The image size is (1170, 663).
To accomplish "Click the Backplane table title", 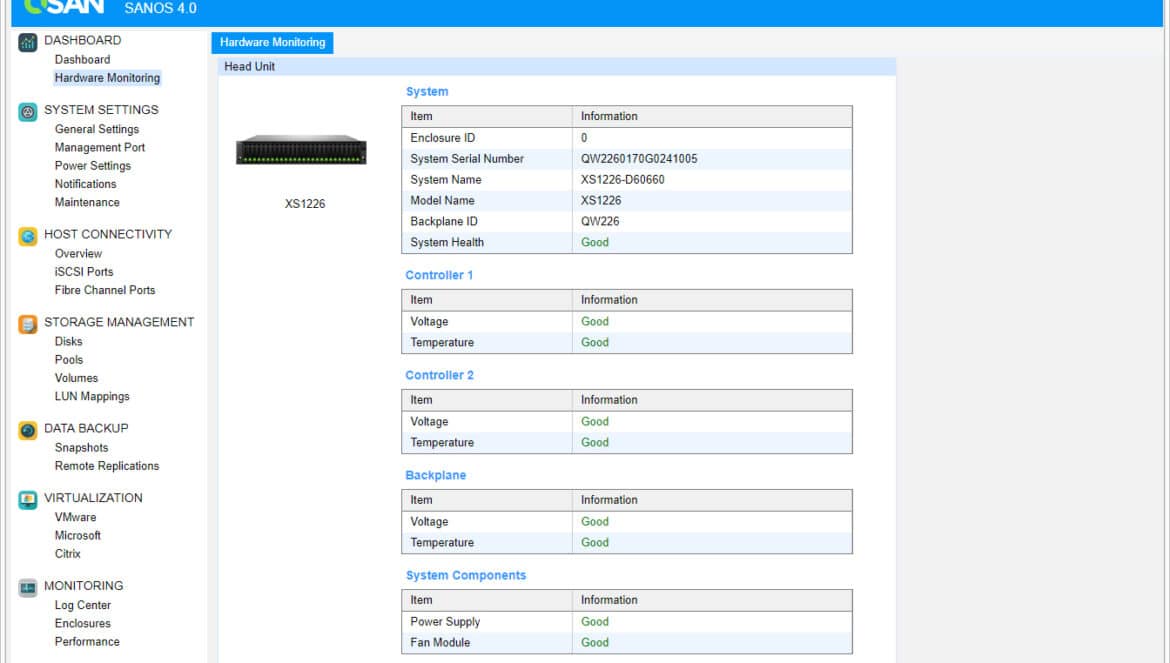I will point(436,475).
